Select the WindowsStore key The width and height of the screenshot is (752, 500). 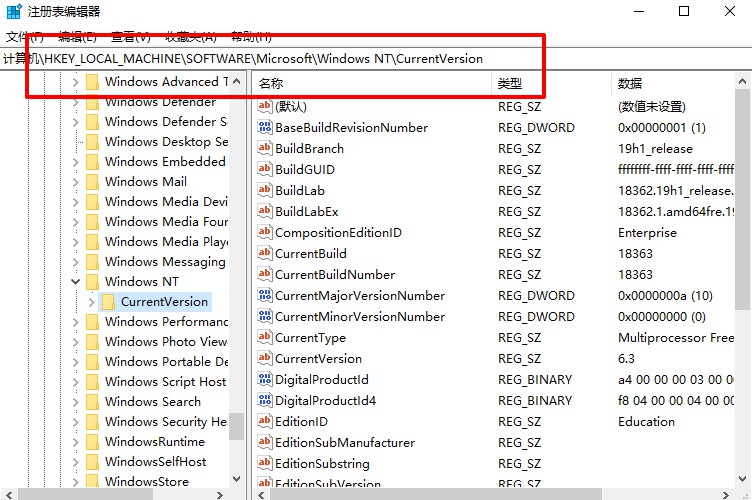(x=147, y=481)
